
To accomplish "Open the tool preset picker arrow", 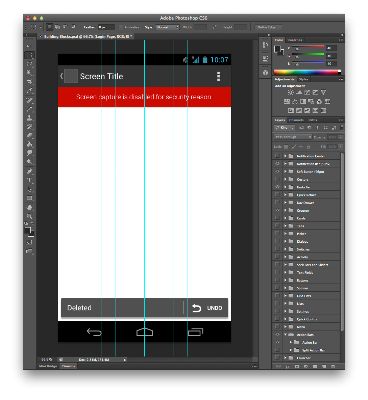I will coord(40,27).
